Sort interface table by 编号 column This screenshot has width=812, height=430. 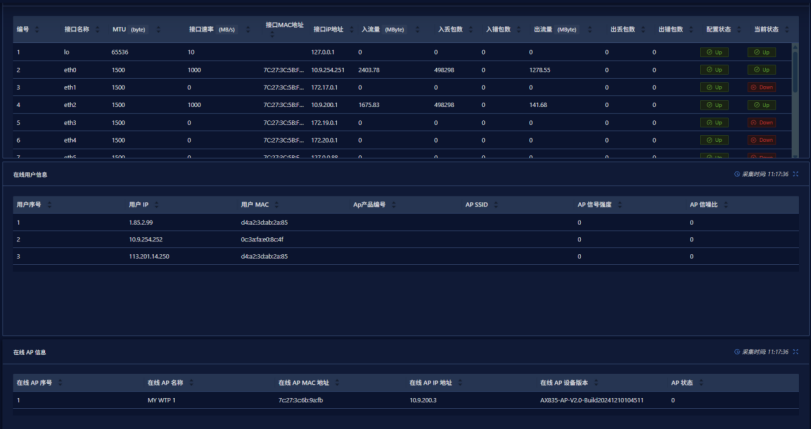pyautogui.click(x=38, y=29)
